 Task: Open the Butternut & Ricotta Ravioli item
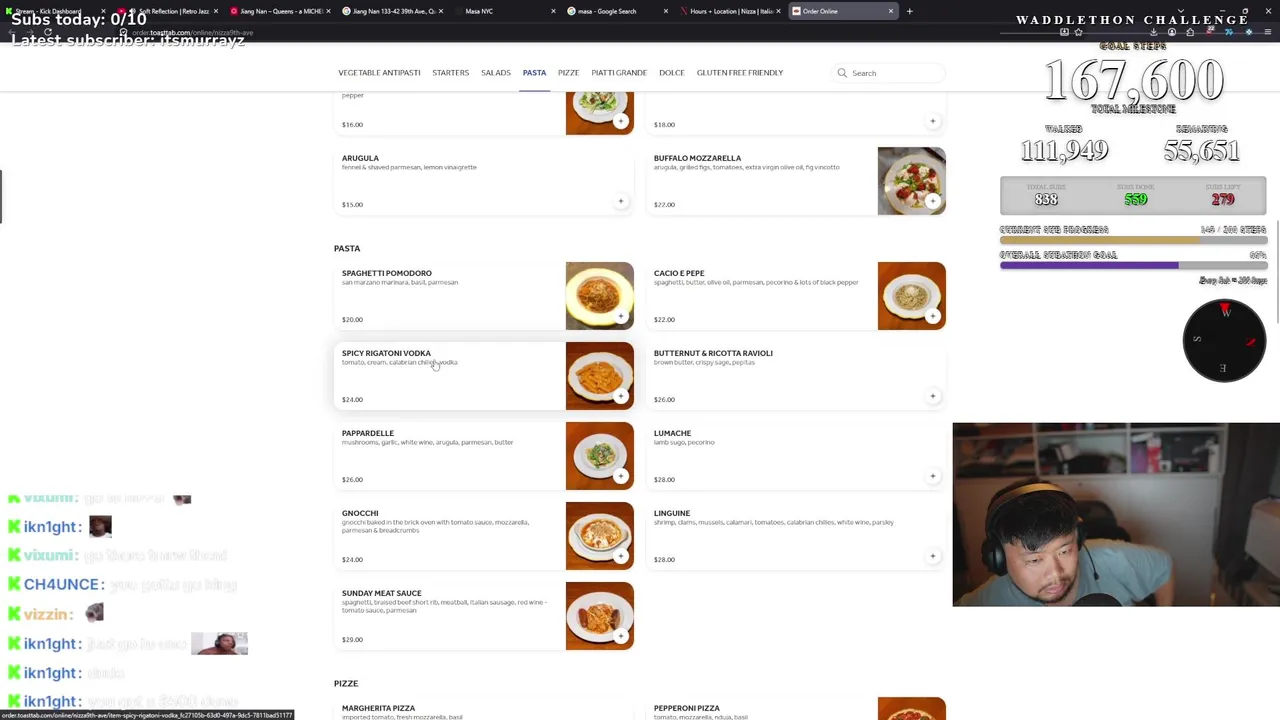tap(713, 353)
